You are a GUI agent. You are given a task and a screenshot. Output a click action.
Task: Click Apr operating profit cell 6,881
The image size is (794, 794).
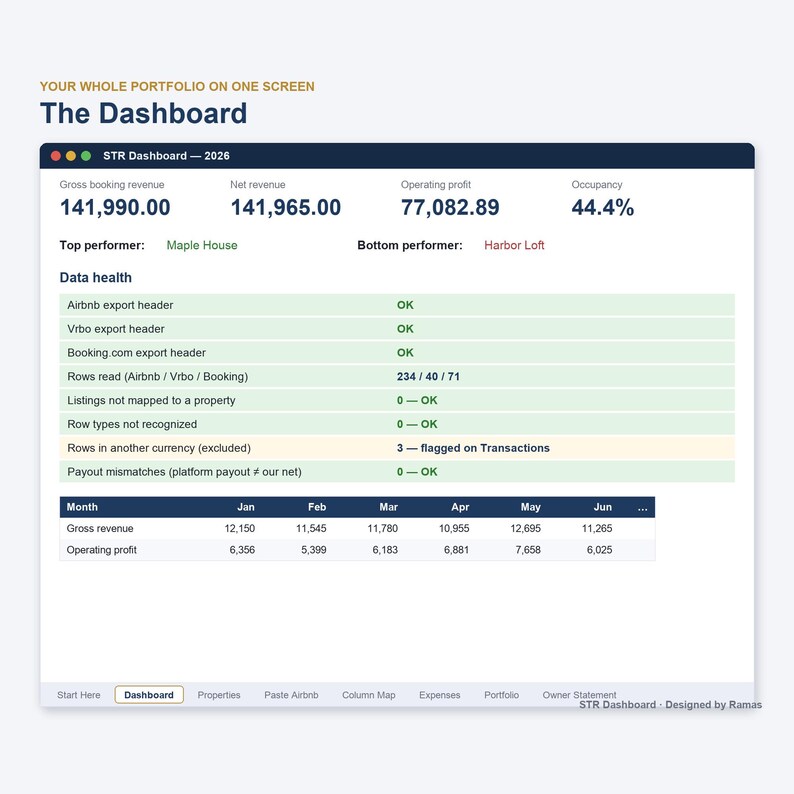tap(456, 549)
